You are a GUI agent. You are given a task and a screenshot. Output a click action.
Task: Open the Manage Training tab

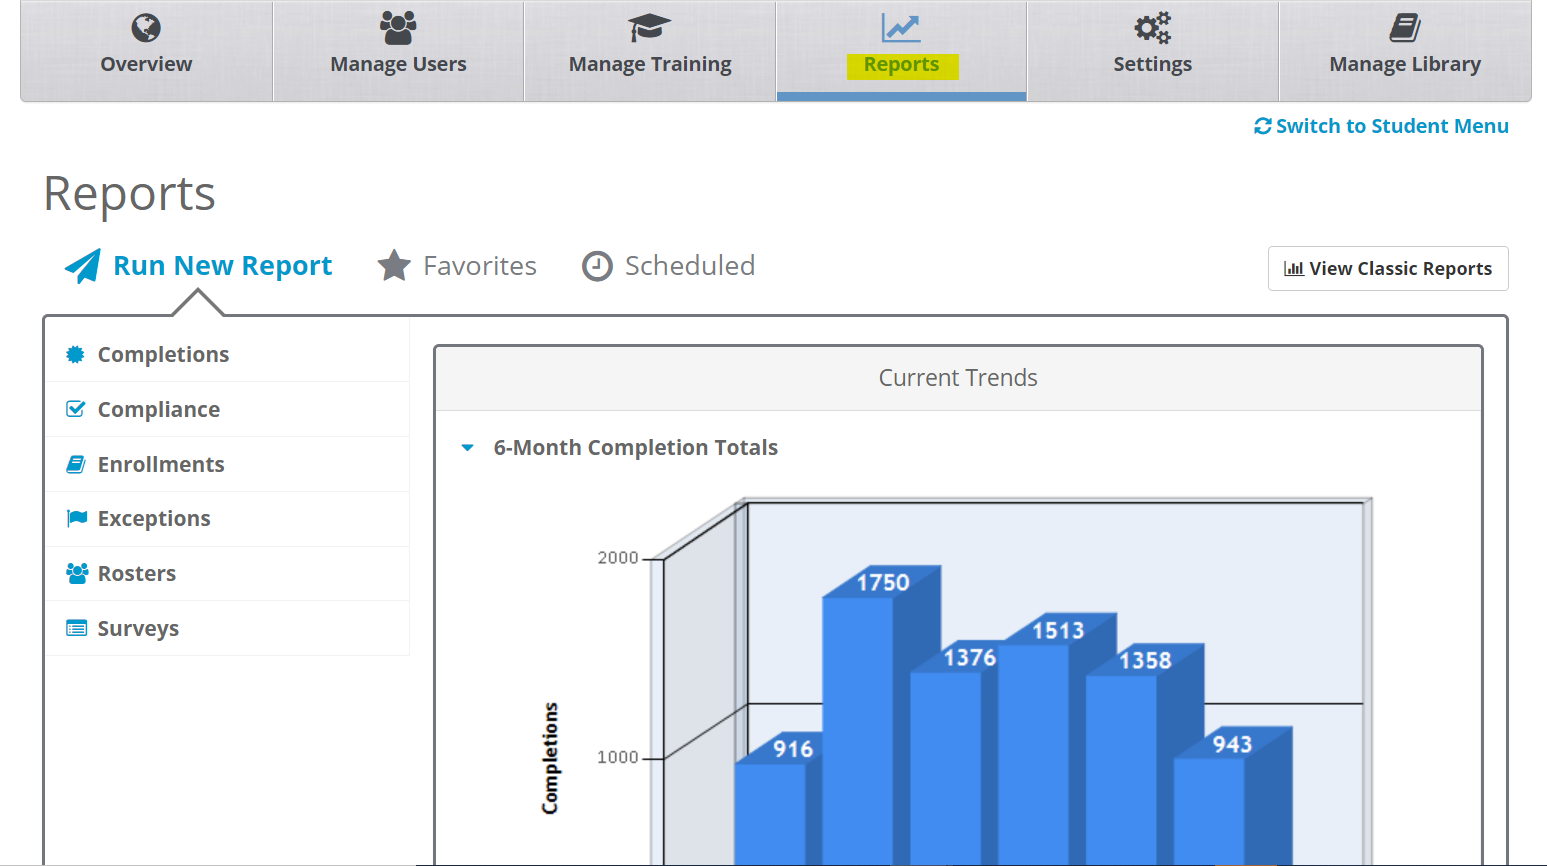pos(650,51)
